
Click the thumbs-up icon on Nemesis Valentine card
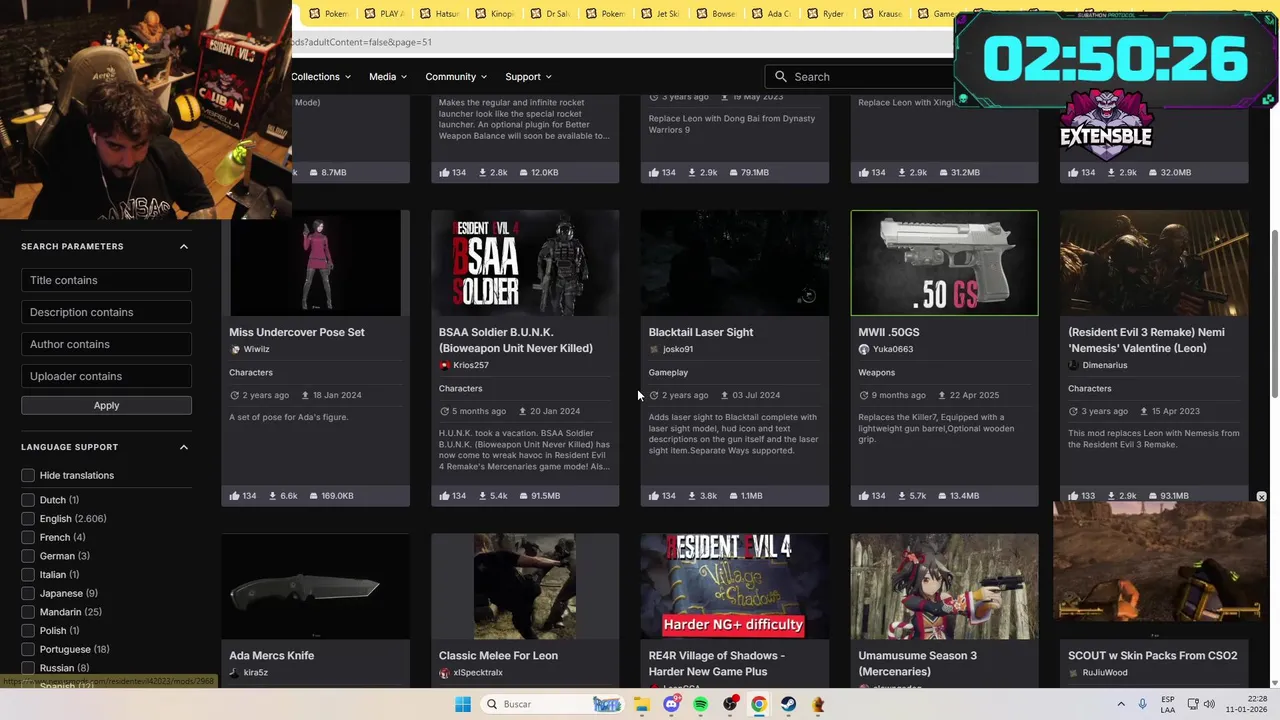(x=1073, y=496)
